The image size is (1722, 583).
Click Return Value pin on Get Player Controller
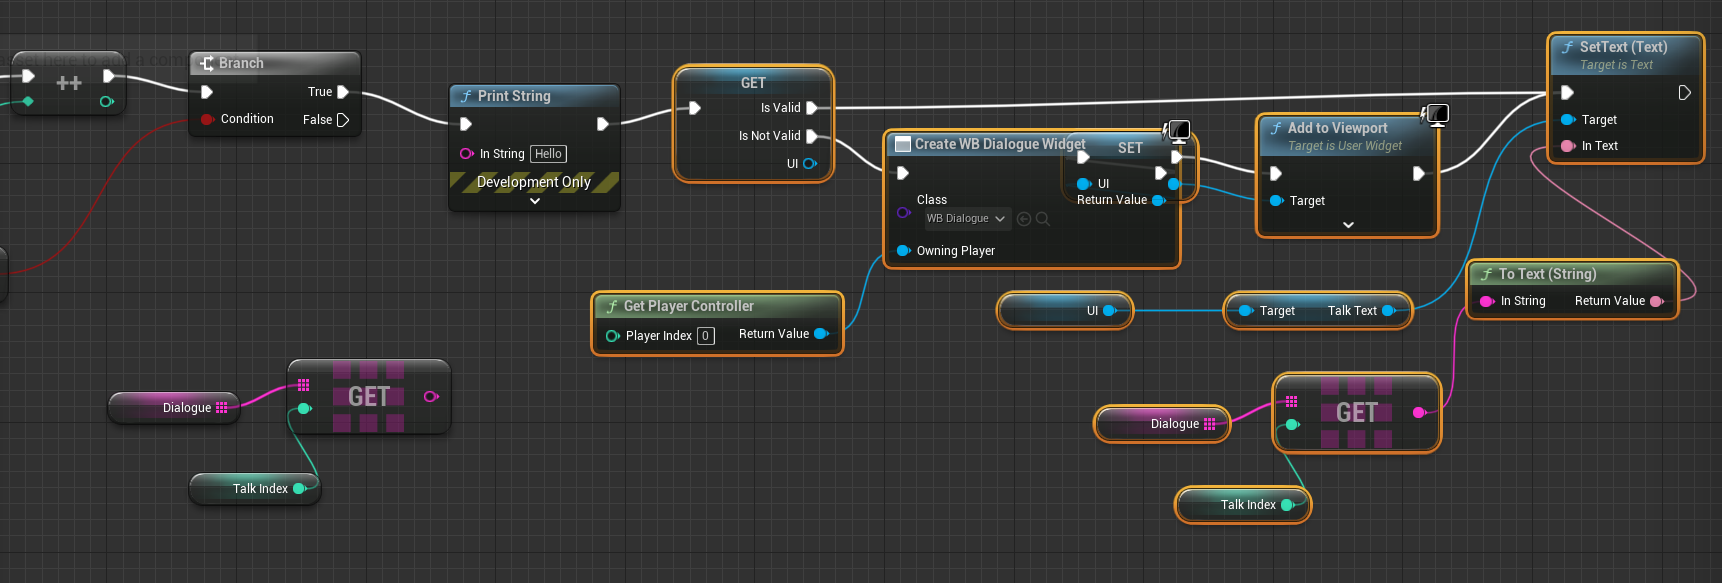click(821, 334)
